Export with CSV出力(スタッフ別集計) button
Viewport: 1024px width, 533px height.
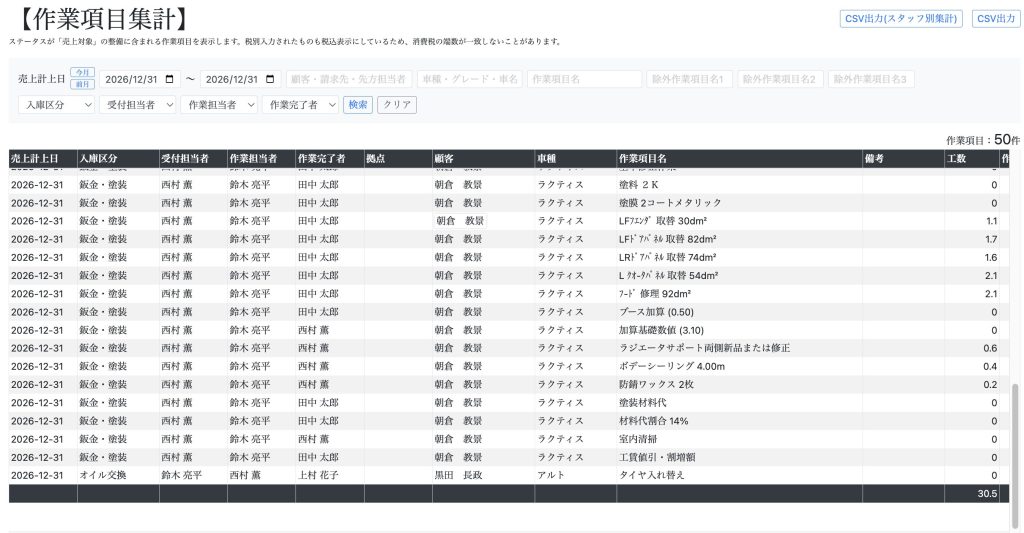[x=902, y=18]
